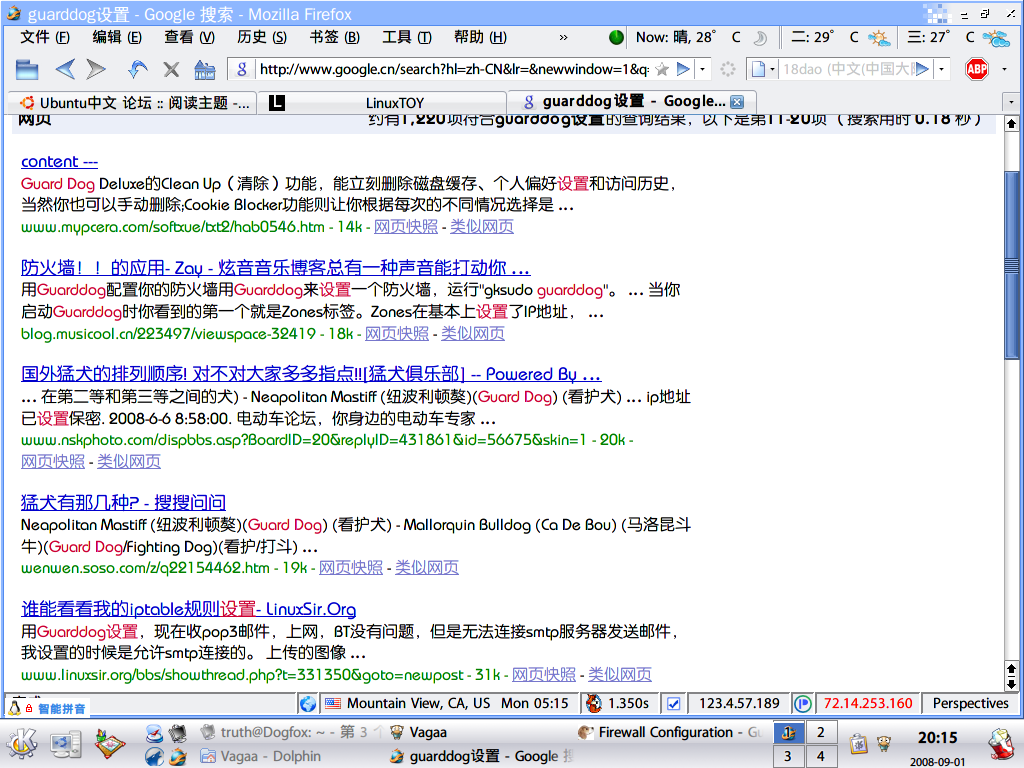Click the blue P icon in status bar
The image size is (1024, 768).
[803, 703]
